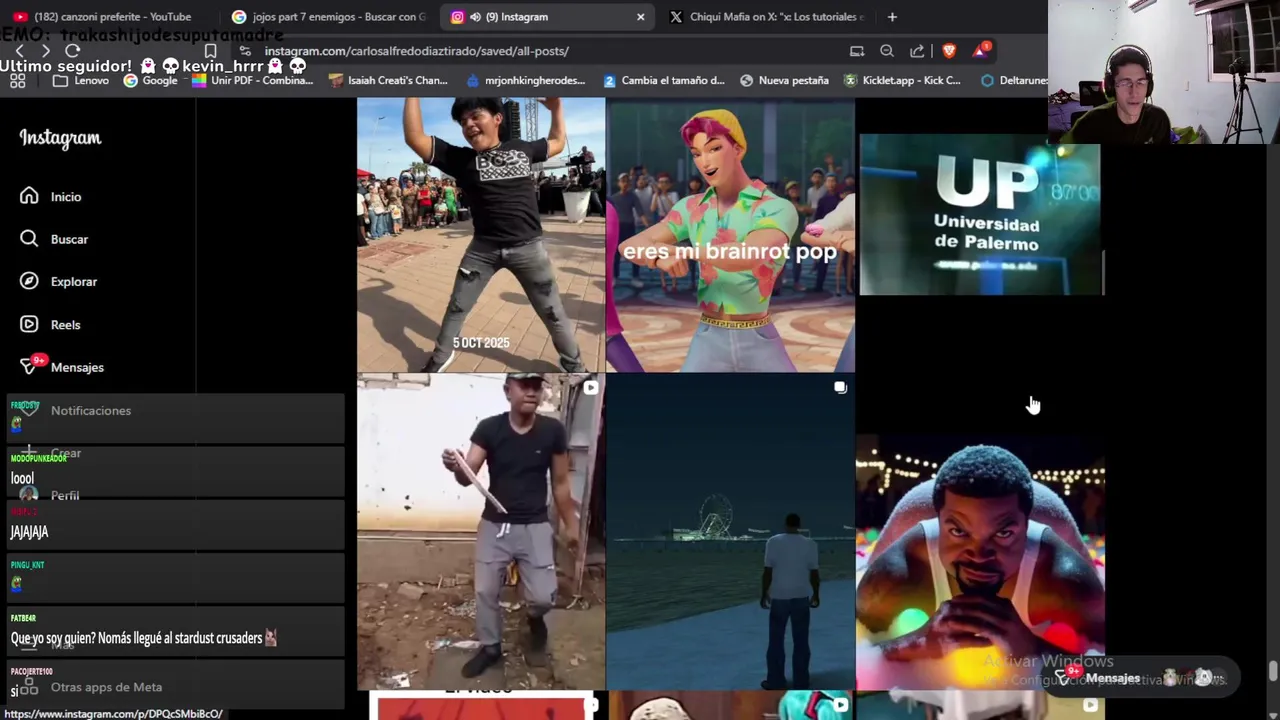This screenshot has height=720, width=1280.
Task: Open the Explorar page
Action: click(59, 282)
